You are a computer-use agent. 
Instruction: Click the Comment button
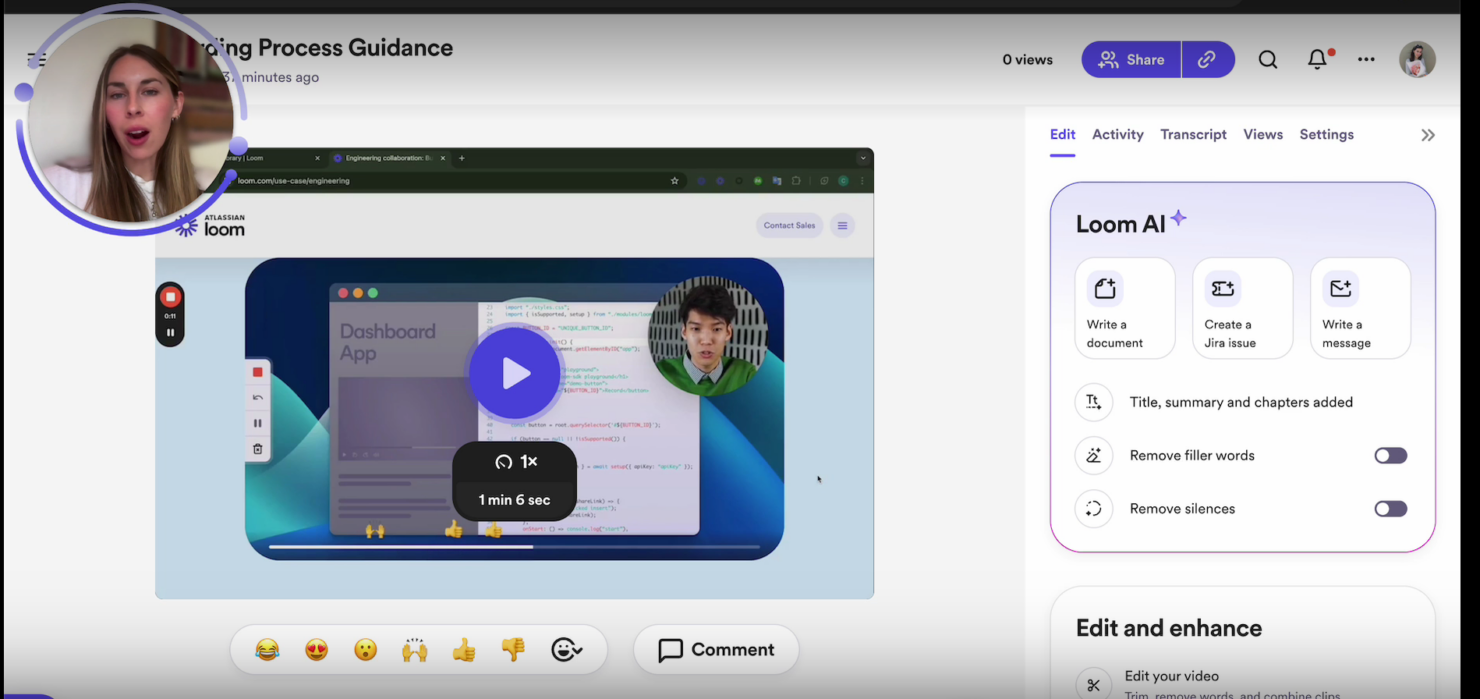tap(715, 649)
